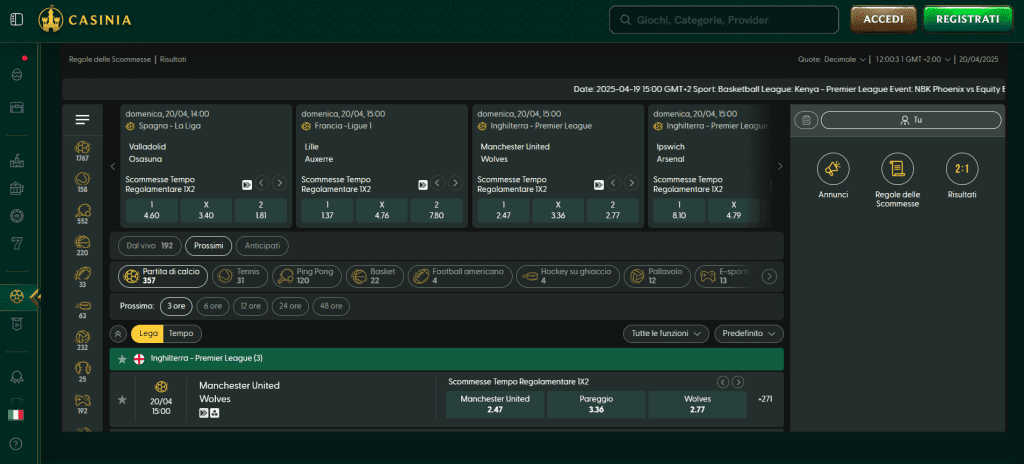Open the bet slip clipboard icon
1024x464 pixels.
tap(806, 120)
